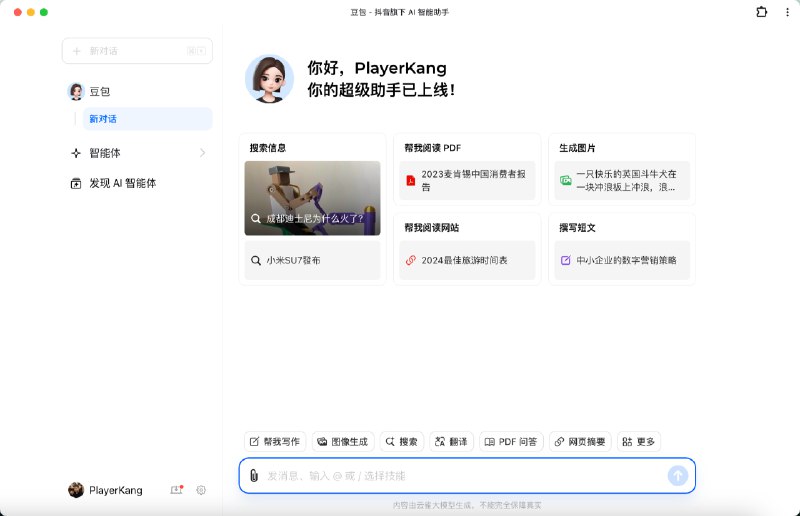Image resolution: width=800 pixels, height=516 pixels.
Task: Choose the 2024最佳旅游时间表 suggestion
Action: coord(467,260)
